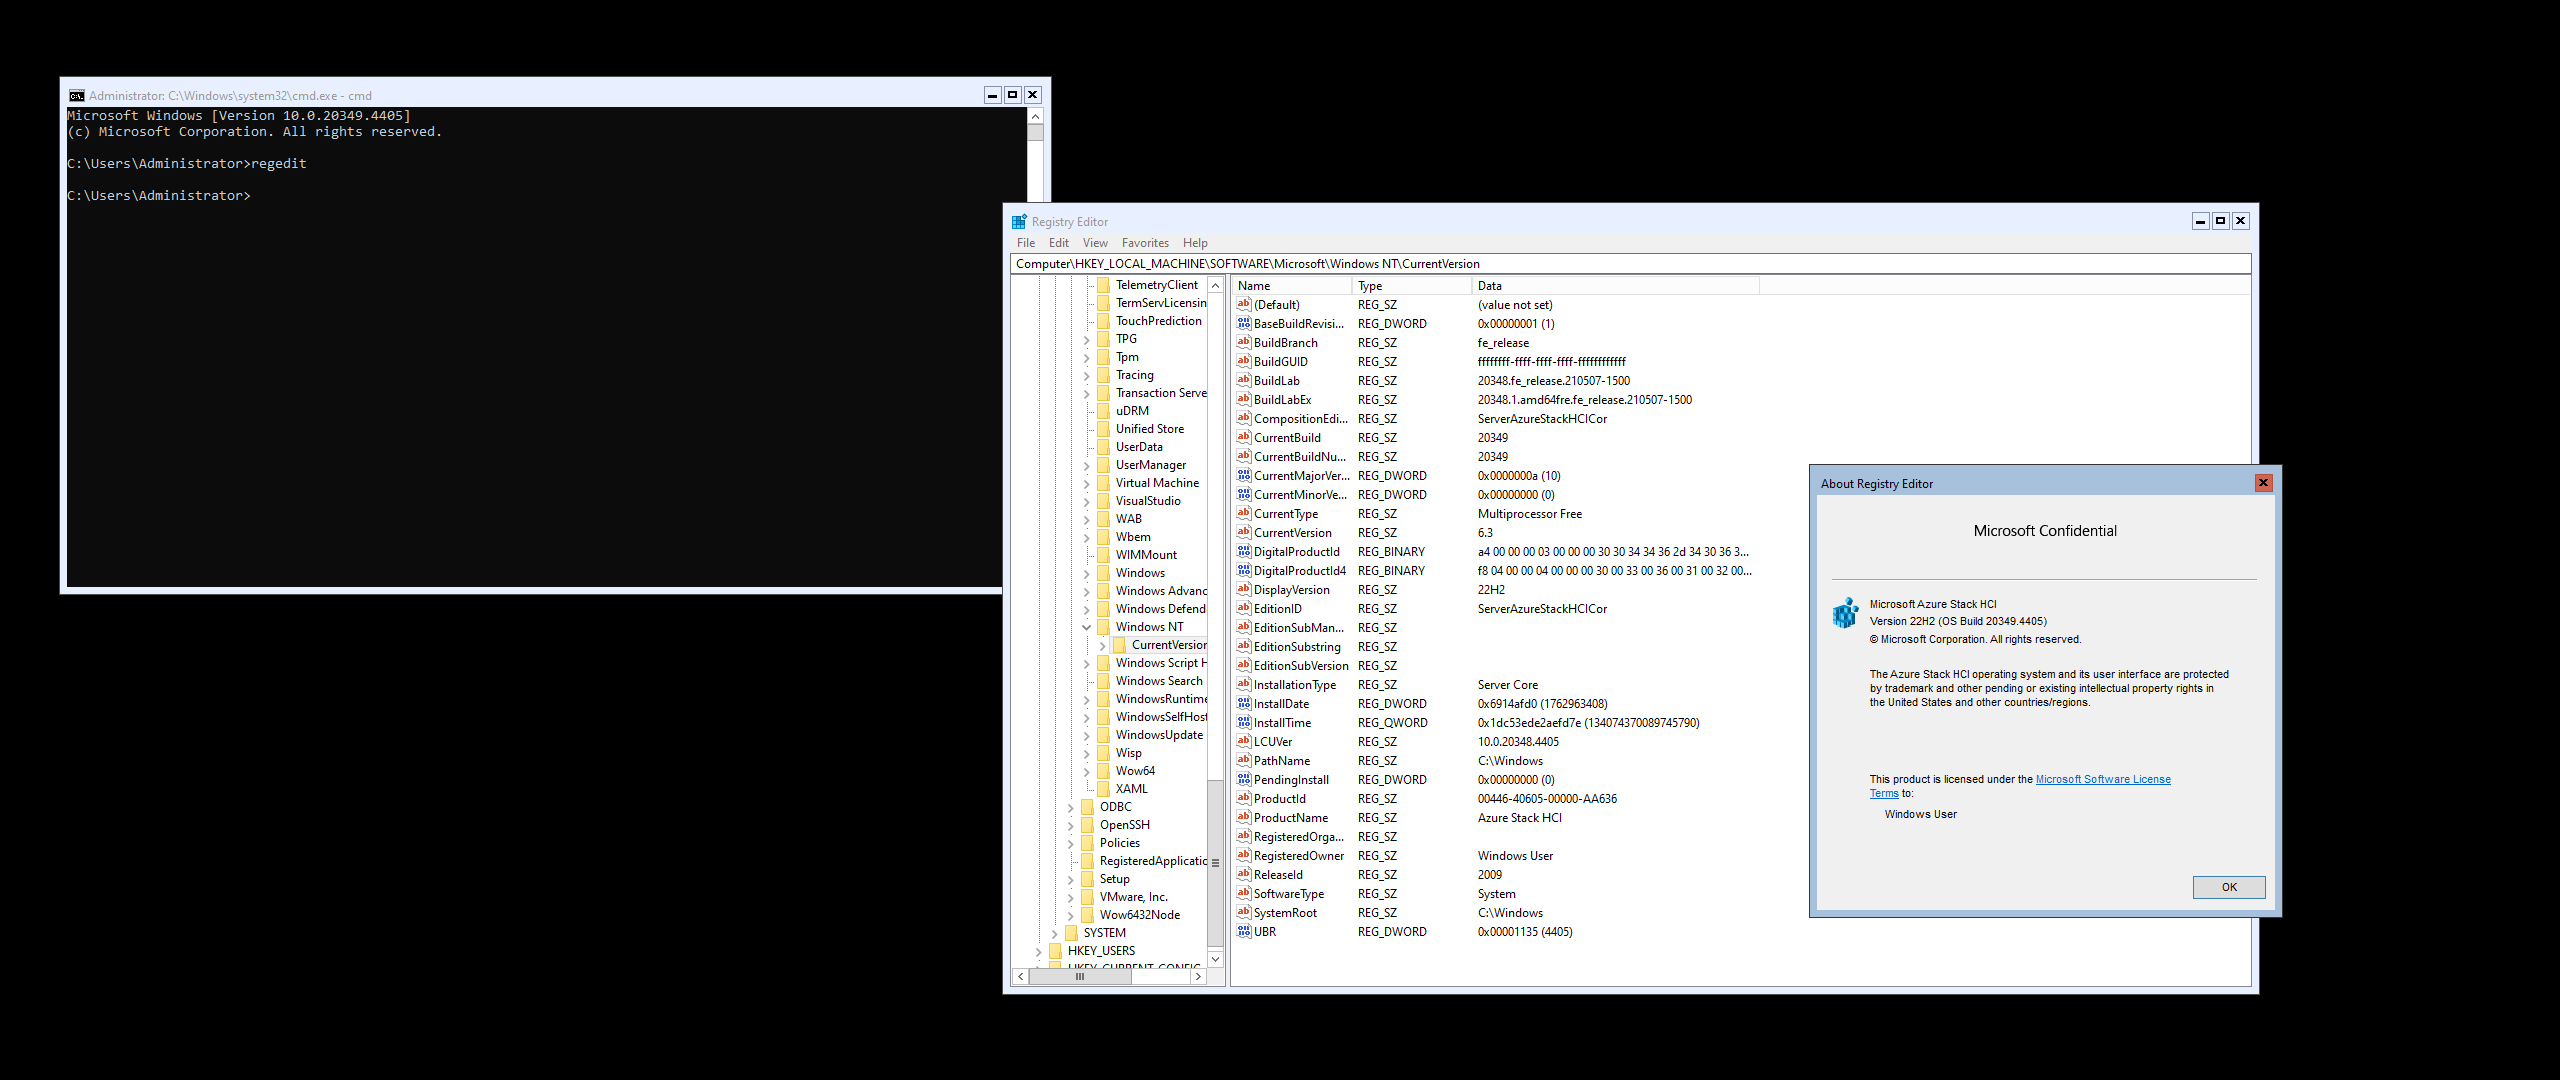Click the WindowsUpdate folder icon
The image size is (2560, 1080).
(x=1104, y=735)
